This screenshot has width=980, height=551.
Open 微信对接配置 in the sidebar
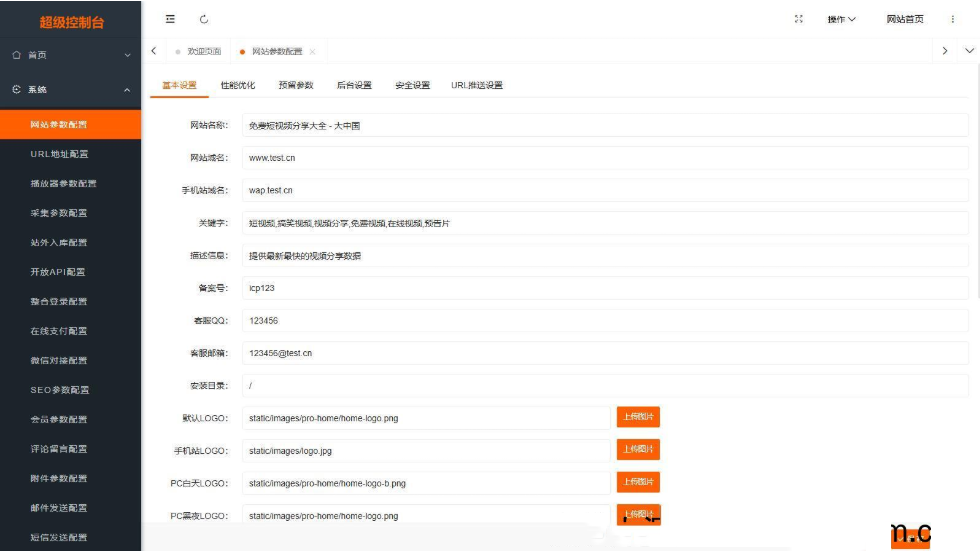tap(71, 360)
